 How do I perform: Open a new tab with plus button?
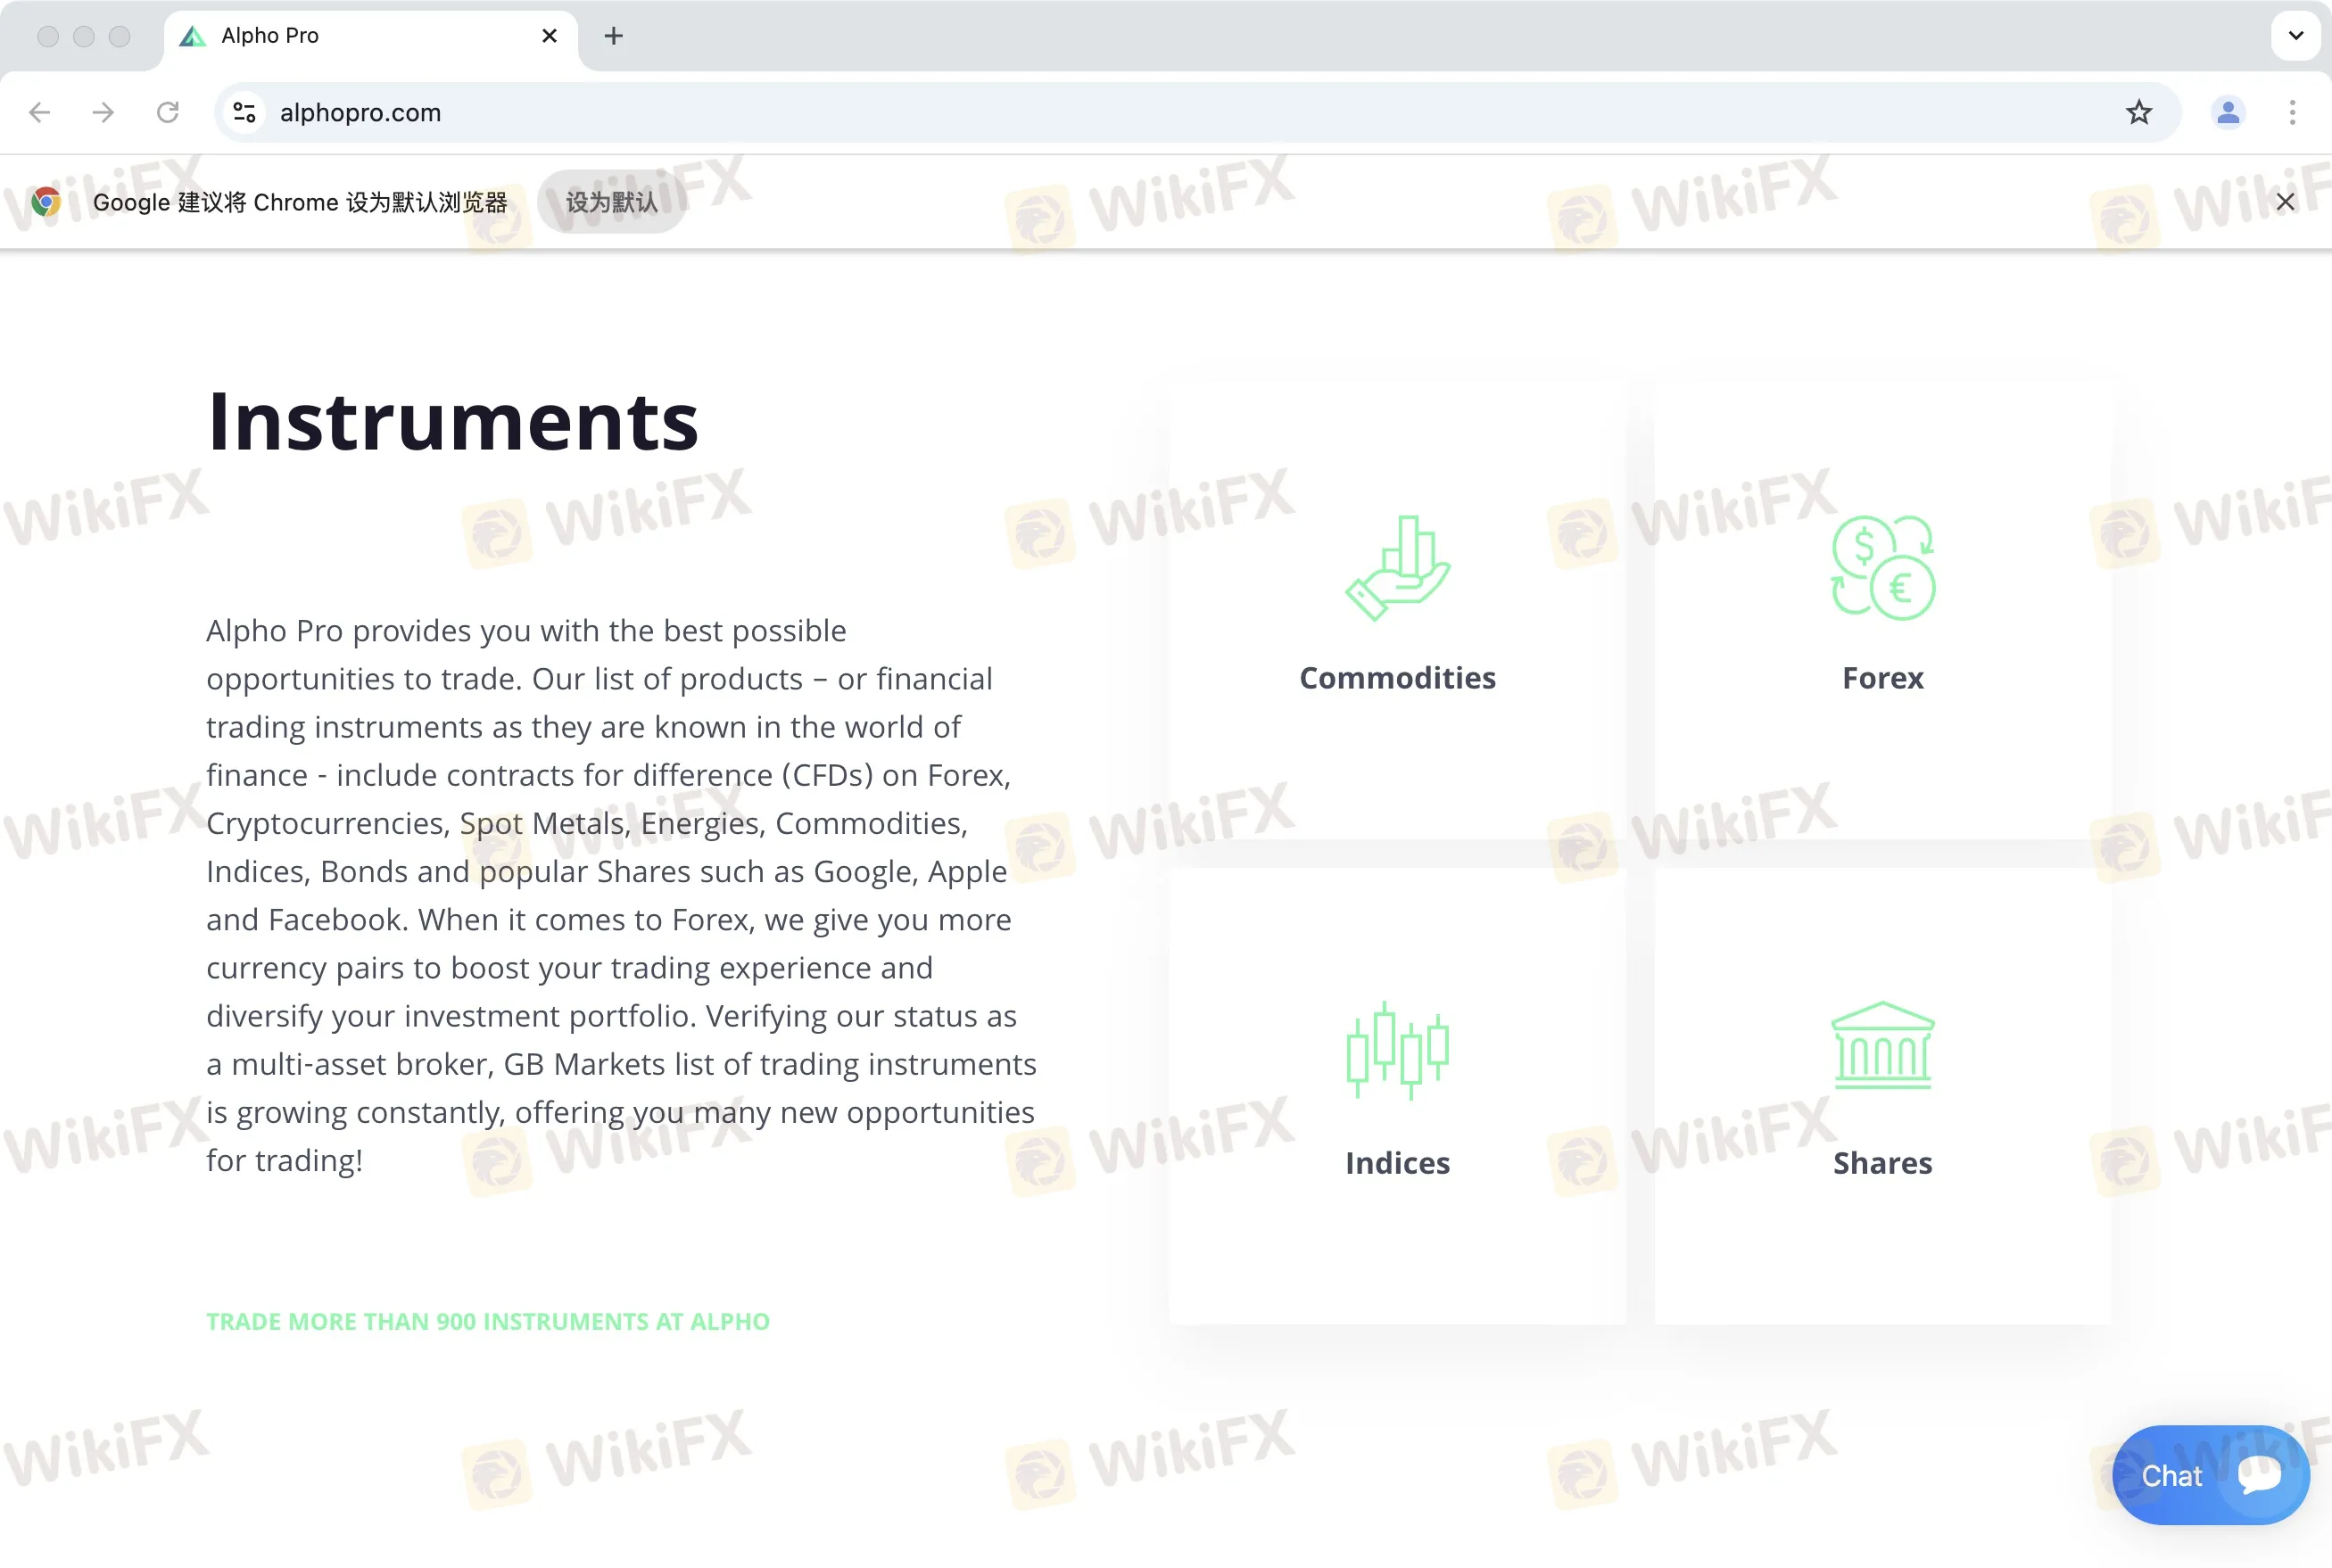[x=613, y=36]
